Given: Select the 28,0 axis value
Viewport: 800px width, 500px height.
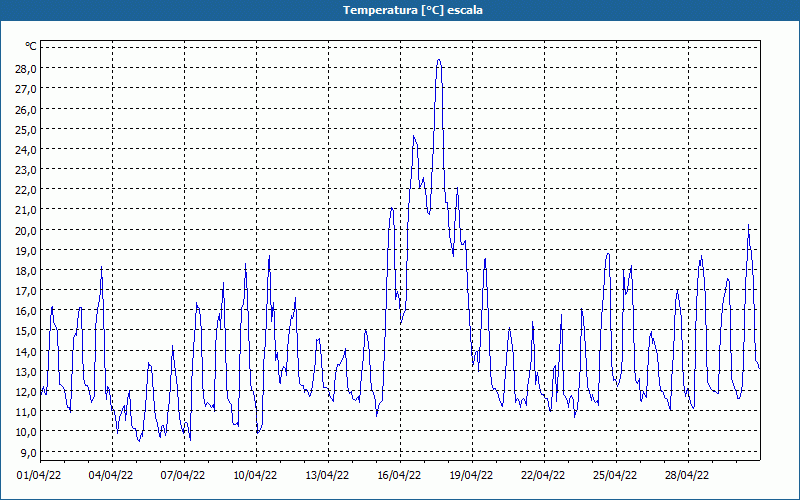Looking at the screenshot, I should pos(26,69).
